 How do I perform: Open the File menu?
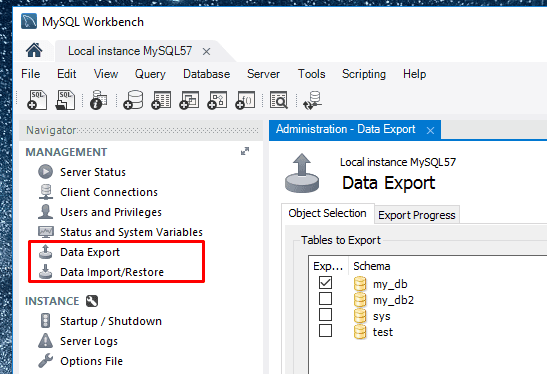click(31, 74)
